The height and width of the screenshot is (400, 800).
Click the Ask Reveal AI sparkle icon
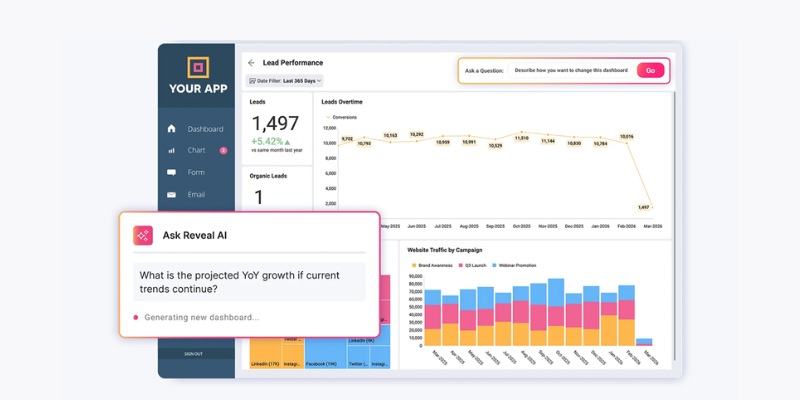pos(143,235)
